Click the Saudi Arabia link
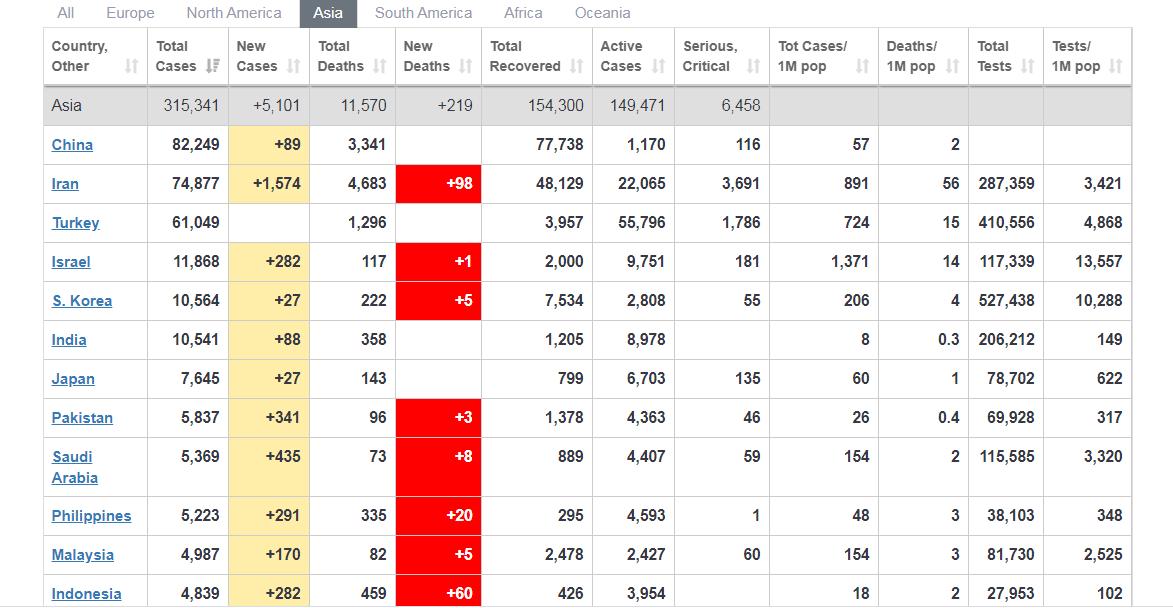The image size is (1173, 608). pos(75,467)
